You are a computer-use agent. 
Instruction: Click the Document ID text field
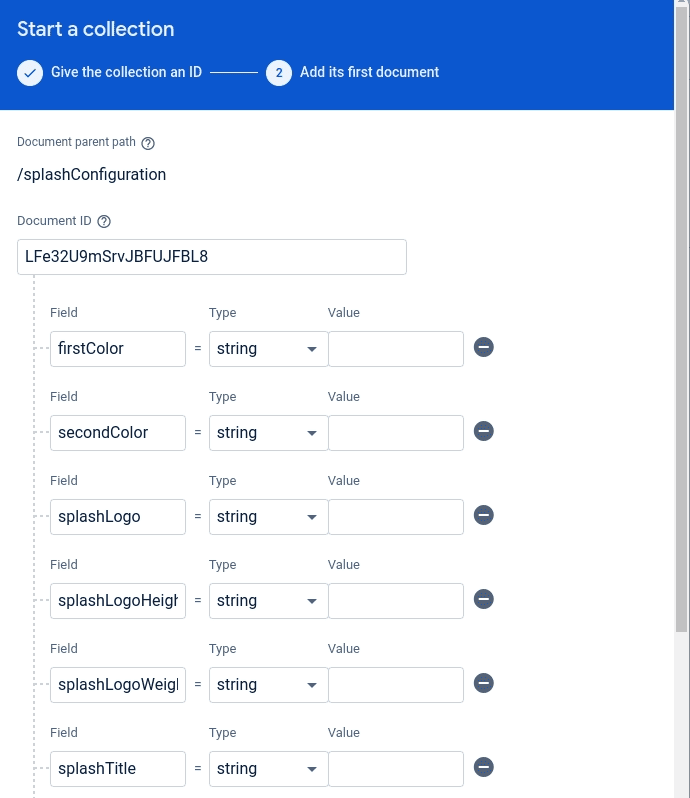click(212, 257)
